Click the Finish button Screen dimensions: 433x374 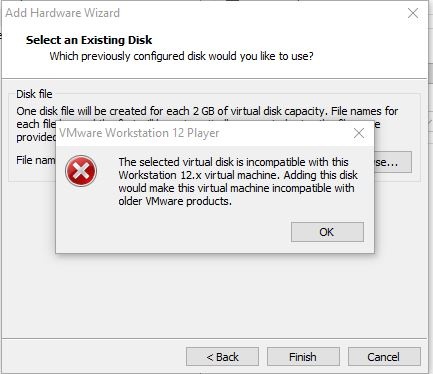pyautogui.click(x=303, y=357)
